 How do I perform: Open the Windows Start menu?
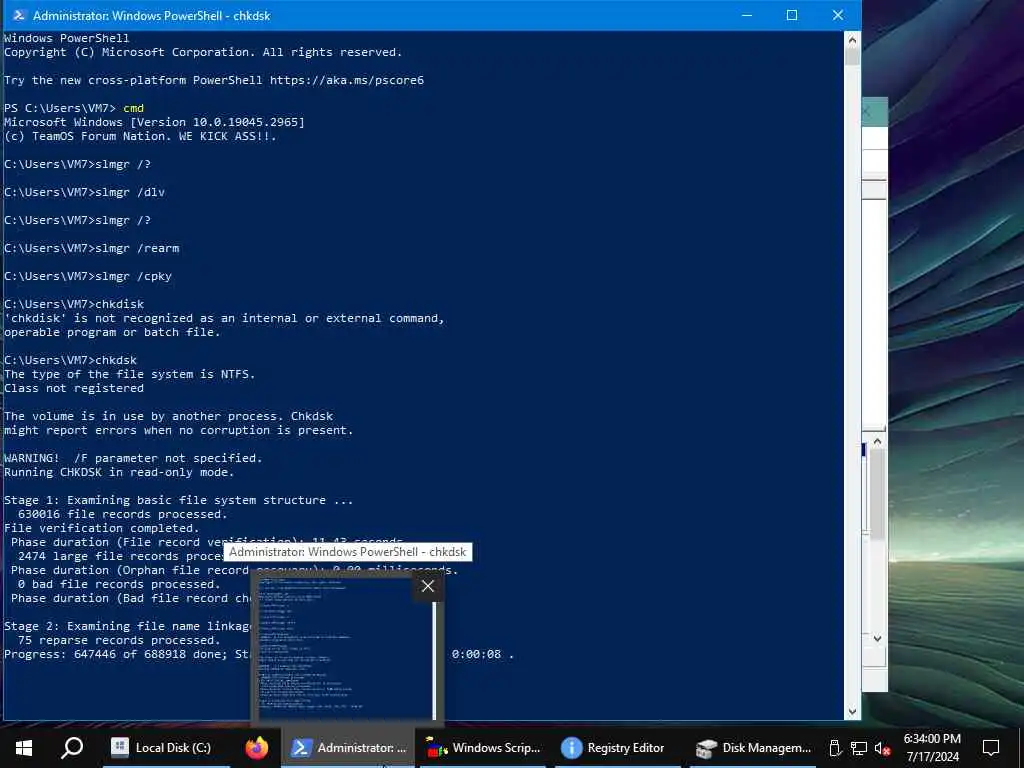[x=24, y=747]
